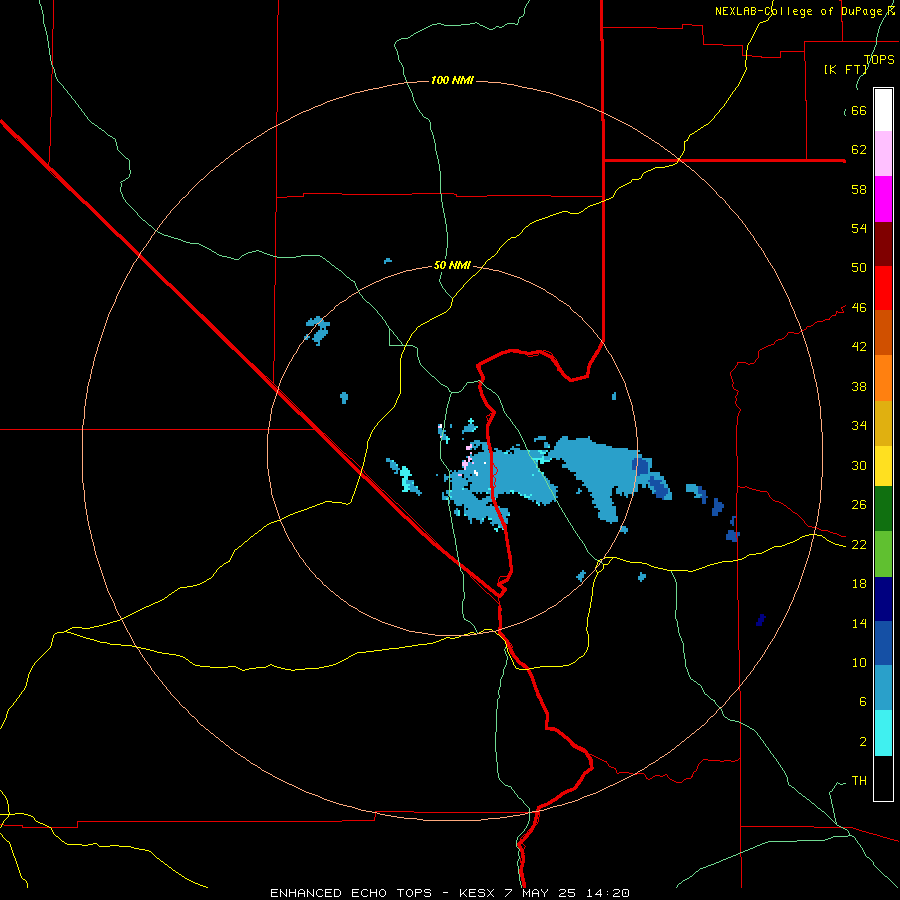Click the magenta legend swatch
This screenshot has width=900, height=900.
883,199
